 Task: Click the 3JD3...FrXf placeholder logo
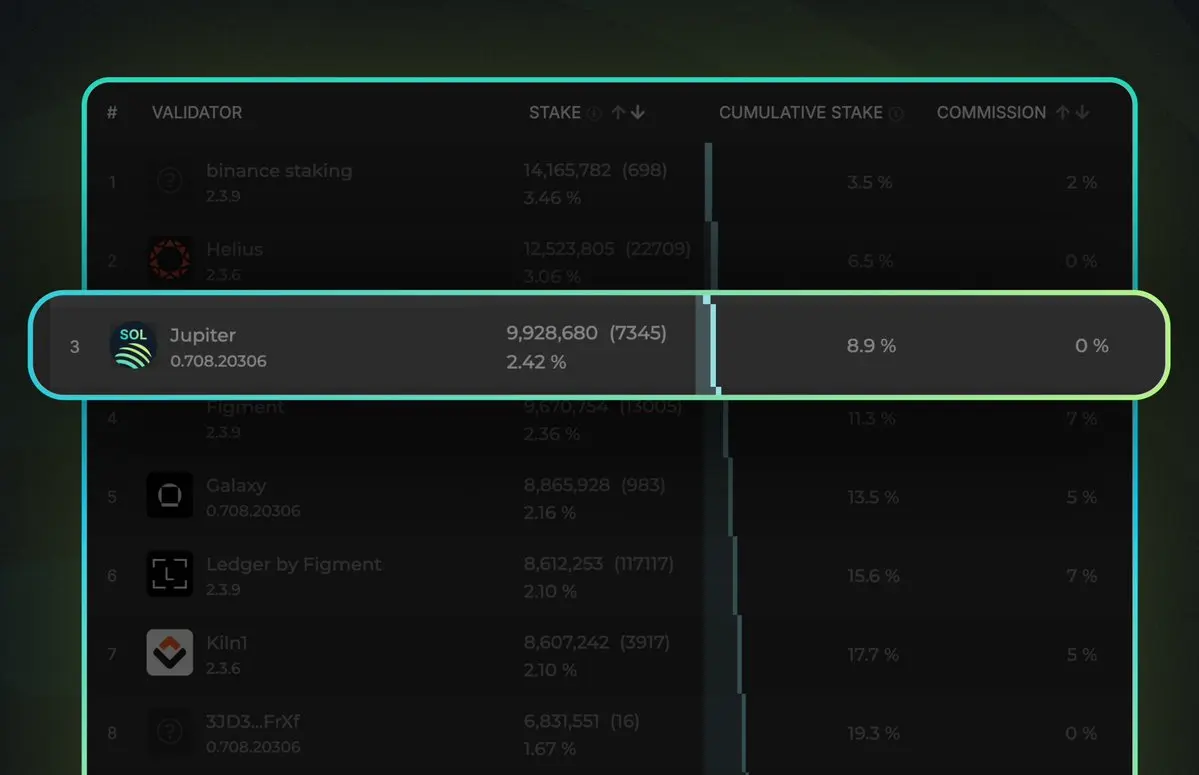click(170, 731)
